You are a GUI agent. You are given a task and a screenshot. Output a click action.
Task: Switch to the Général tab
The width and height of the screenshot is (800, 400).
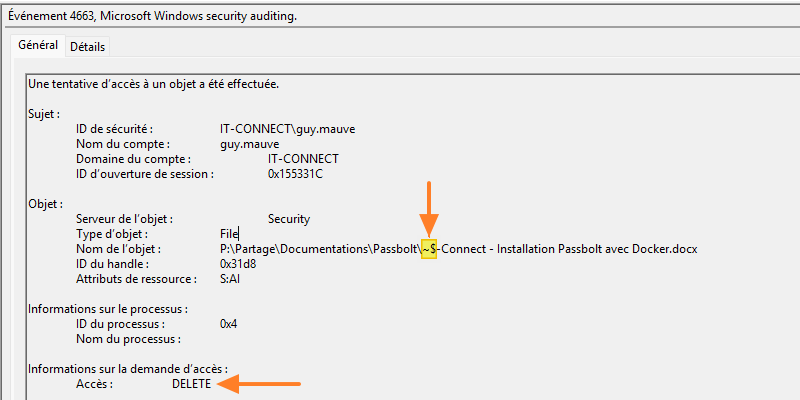tap(38, 46)
